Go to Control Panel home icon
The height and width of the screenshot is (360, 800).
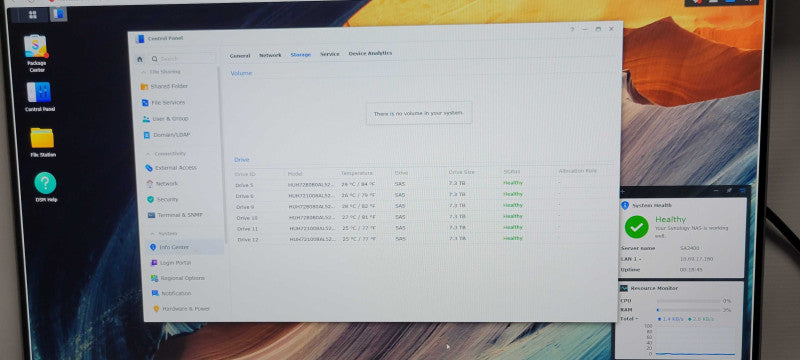click(139, 59)
